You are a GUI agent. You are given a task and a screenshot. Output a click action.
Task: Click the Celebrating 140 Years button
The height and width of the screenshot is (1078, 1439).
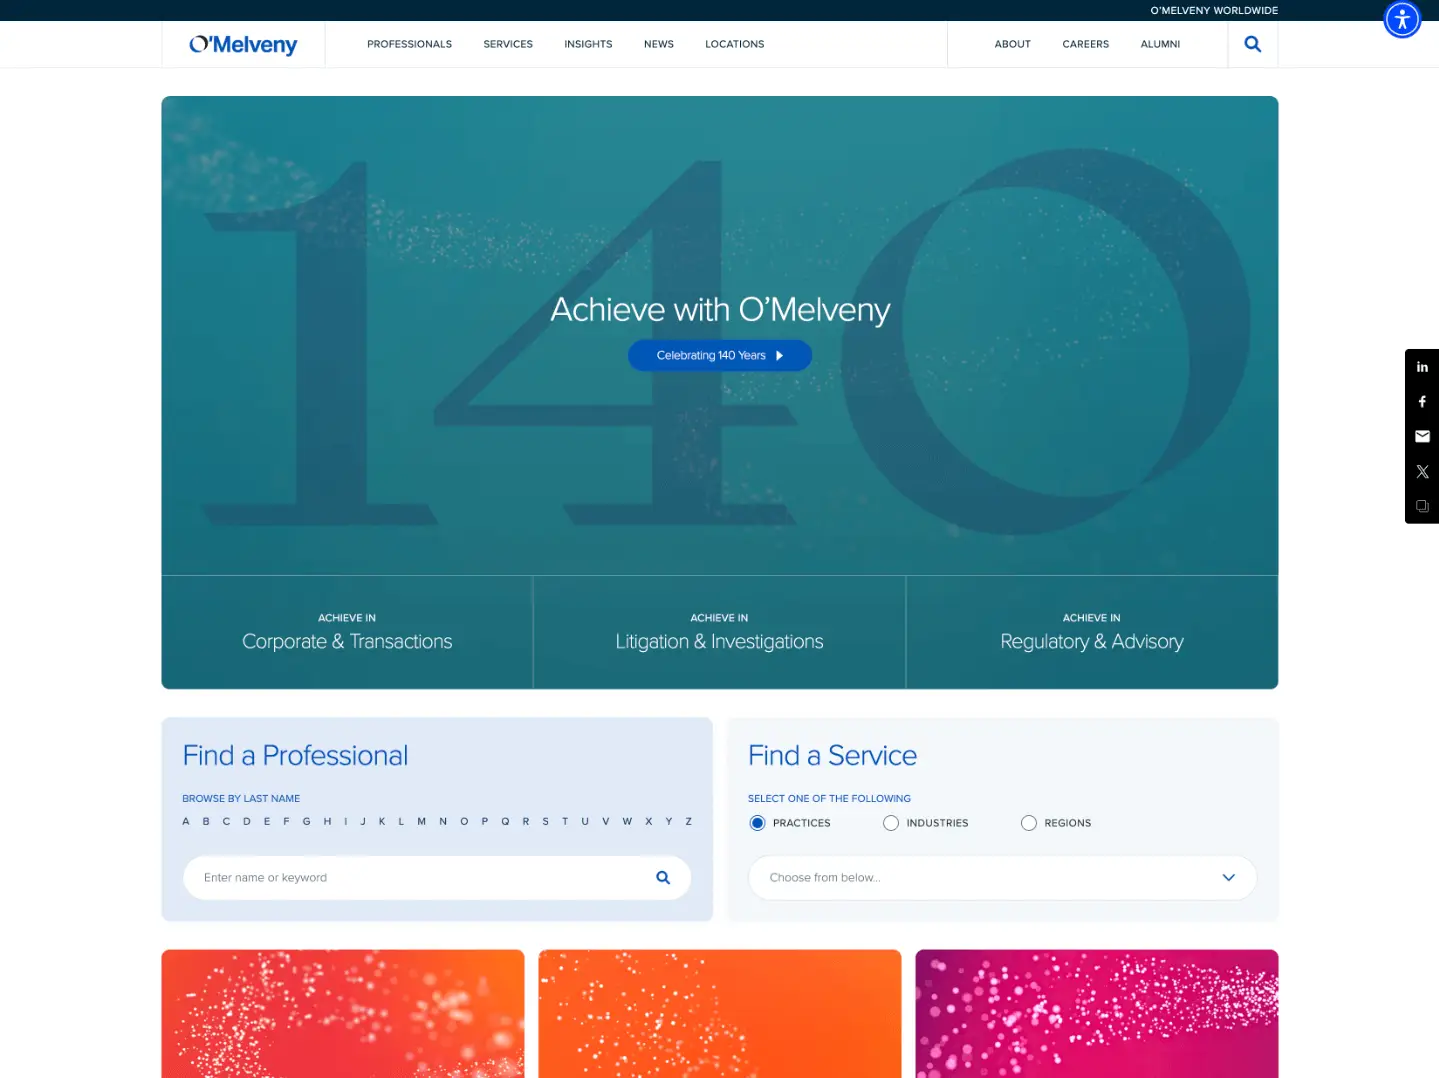720,355
